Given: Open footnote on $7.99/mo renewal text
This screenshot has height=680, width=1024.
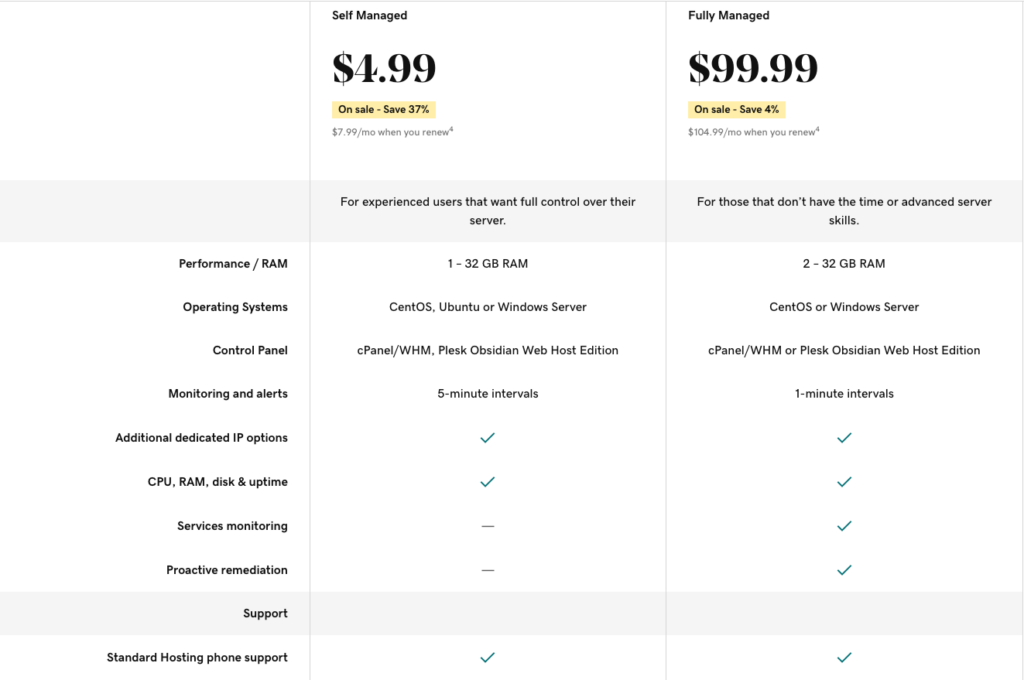Looking at the screenshot, I should coord(451,129).
